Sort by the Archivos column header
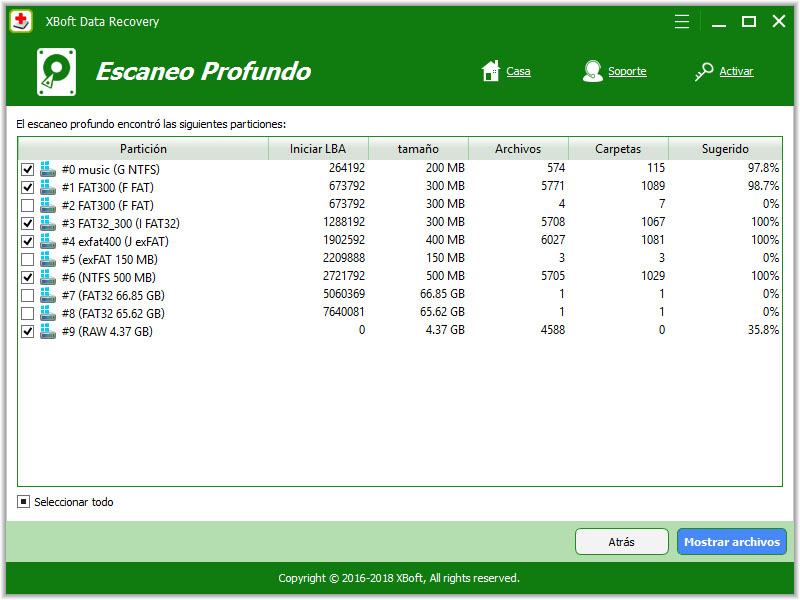Screen dimensions: 800x600 coord(518,148)
